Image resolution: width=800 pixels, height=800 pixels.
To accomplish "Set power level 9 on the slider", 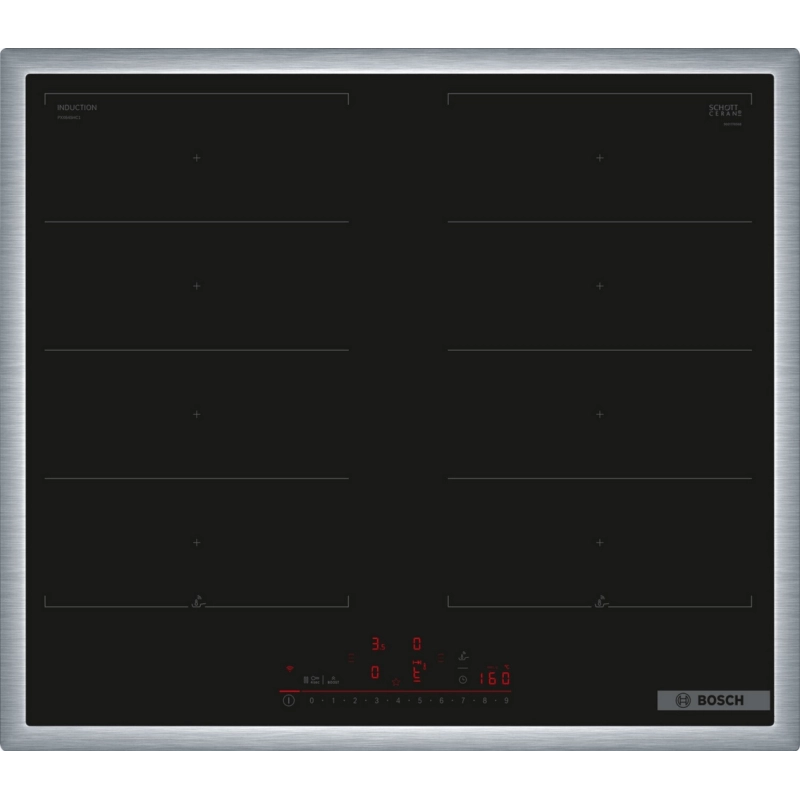I will click(506, 701).
